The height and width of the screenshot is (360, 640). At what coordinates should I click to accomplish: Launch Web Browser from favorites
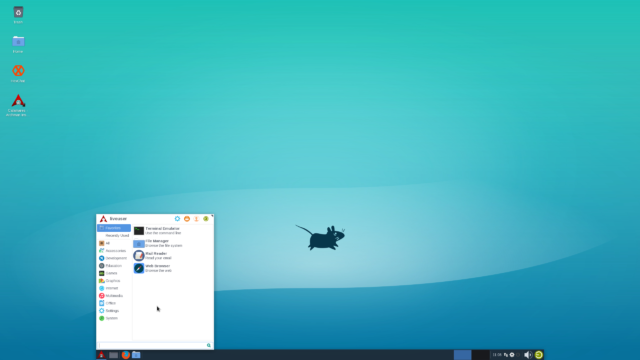(x=173, y=268)
